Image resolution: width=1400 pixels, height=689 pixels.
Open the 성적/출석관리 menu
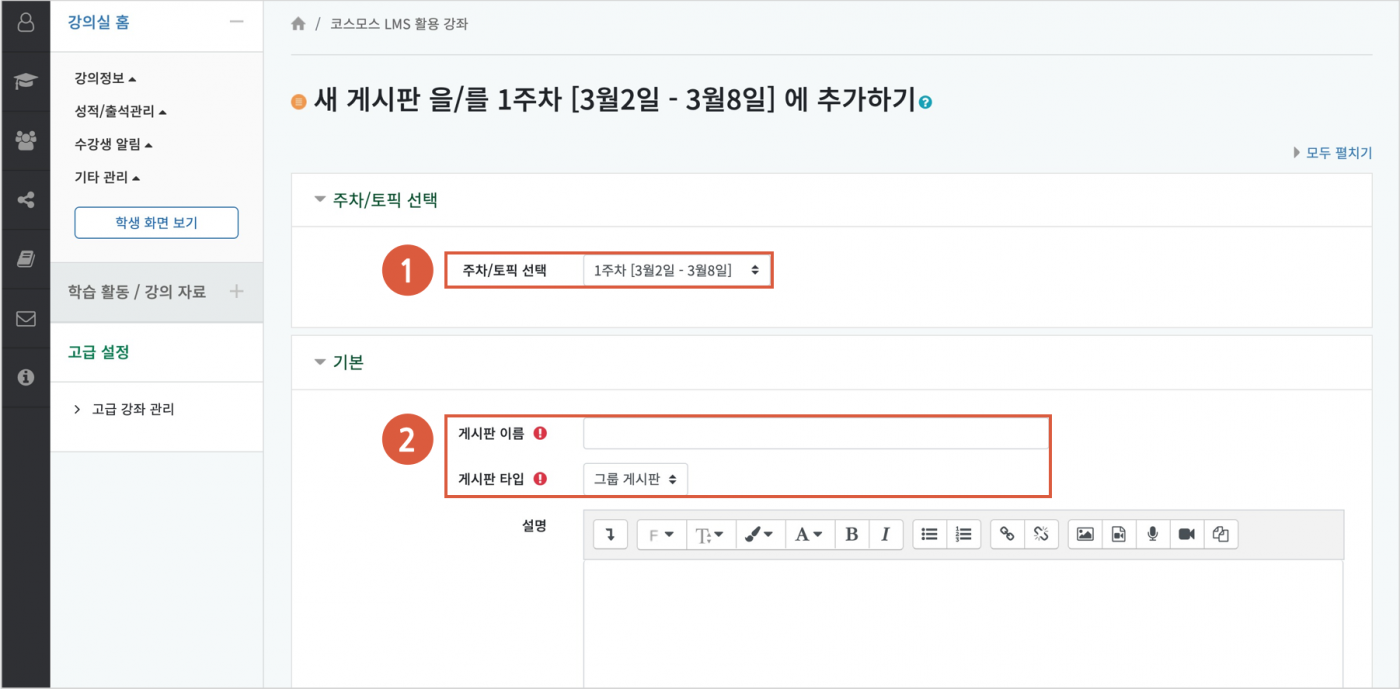pyautogui.click(x=120, y=111)
